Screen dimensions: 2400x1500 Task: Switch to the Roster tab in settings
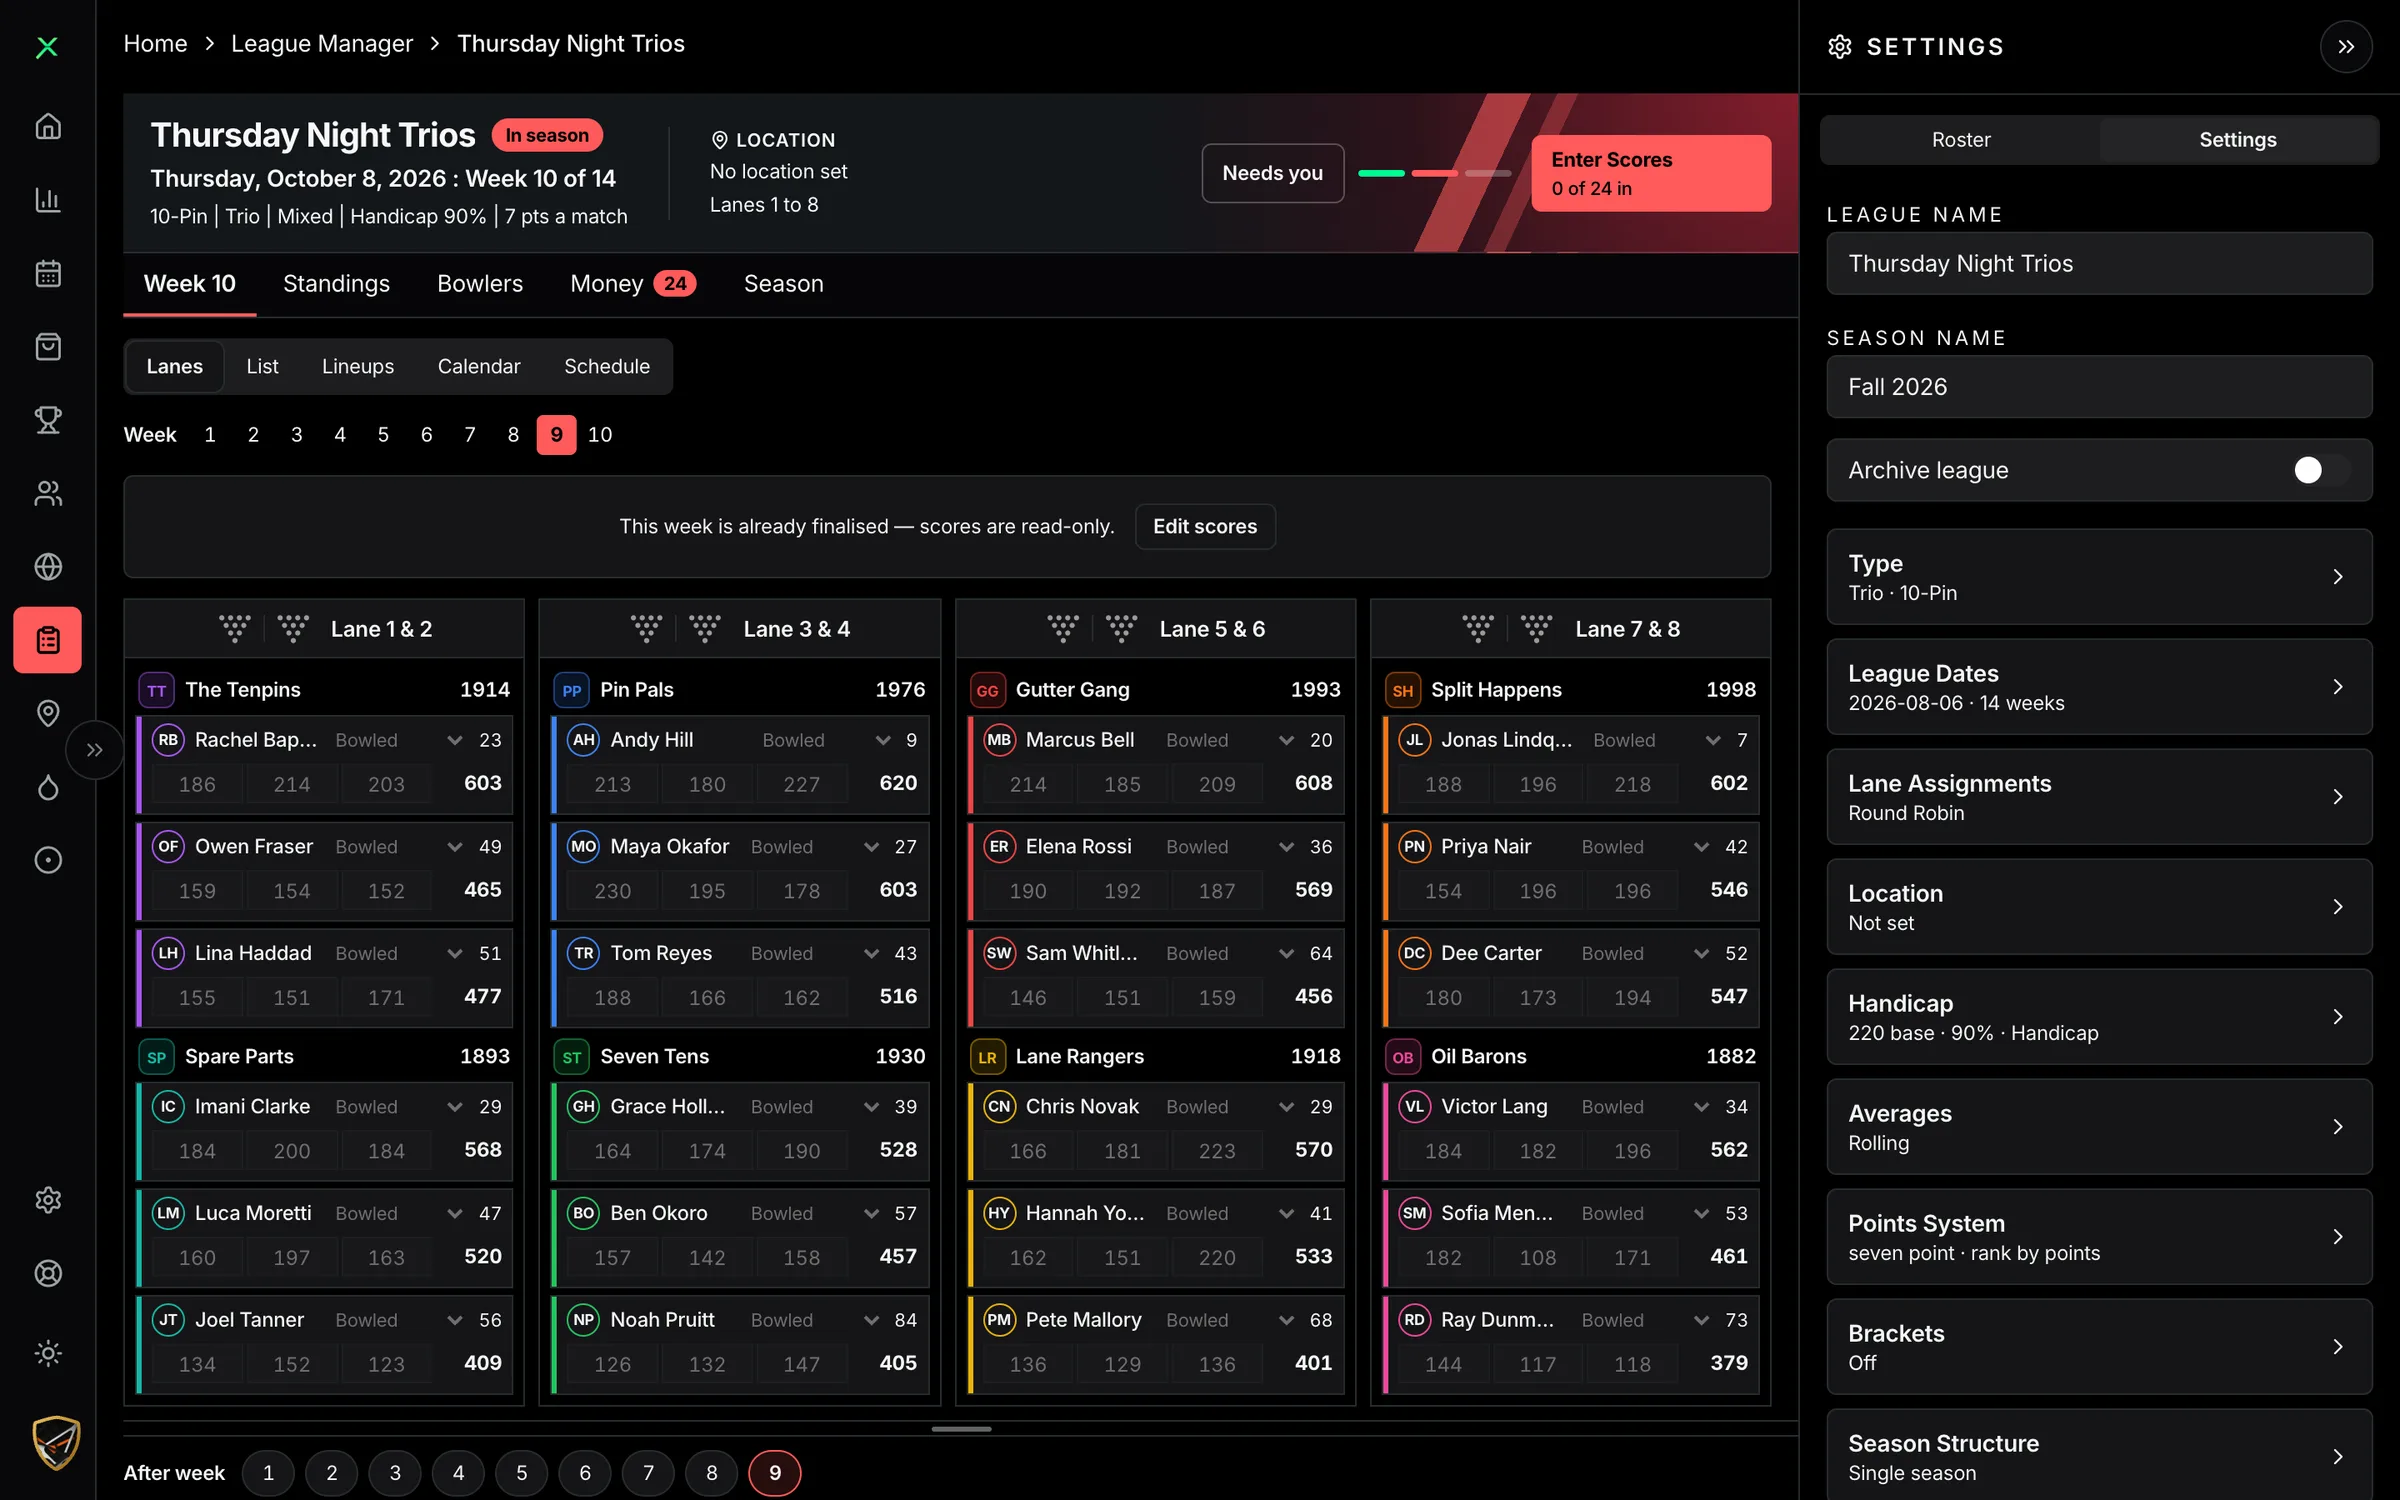1960,140
